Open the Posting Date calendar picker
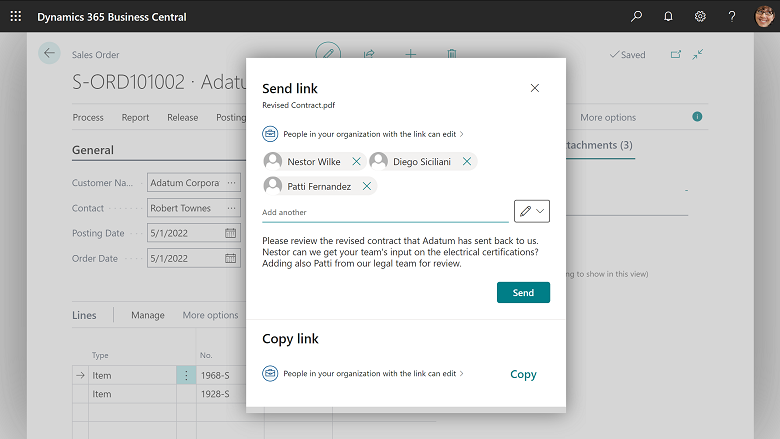This screenshot has width=780, height=439. coord(230,233)
